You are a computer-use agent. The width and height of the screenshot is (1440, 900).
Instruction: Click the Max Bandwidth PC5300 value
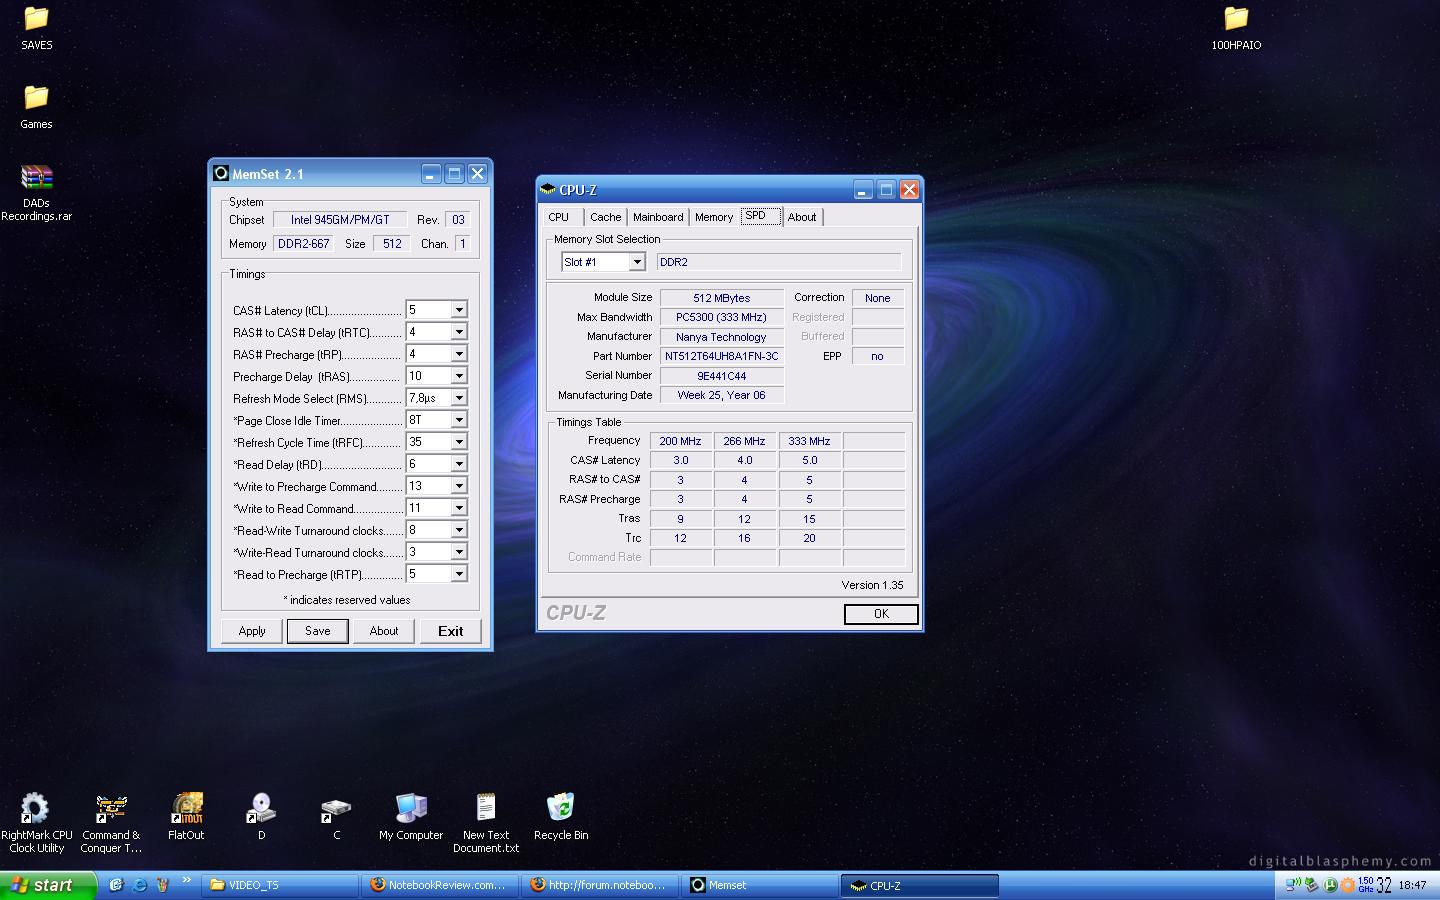click(x=721, y=317)
